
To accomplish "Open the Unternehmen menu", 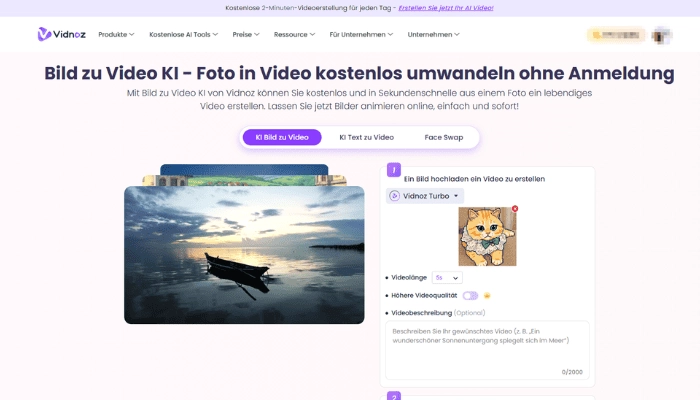I will (x=433, y=34).
